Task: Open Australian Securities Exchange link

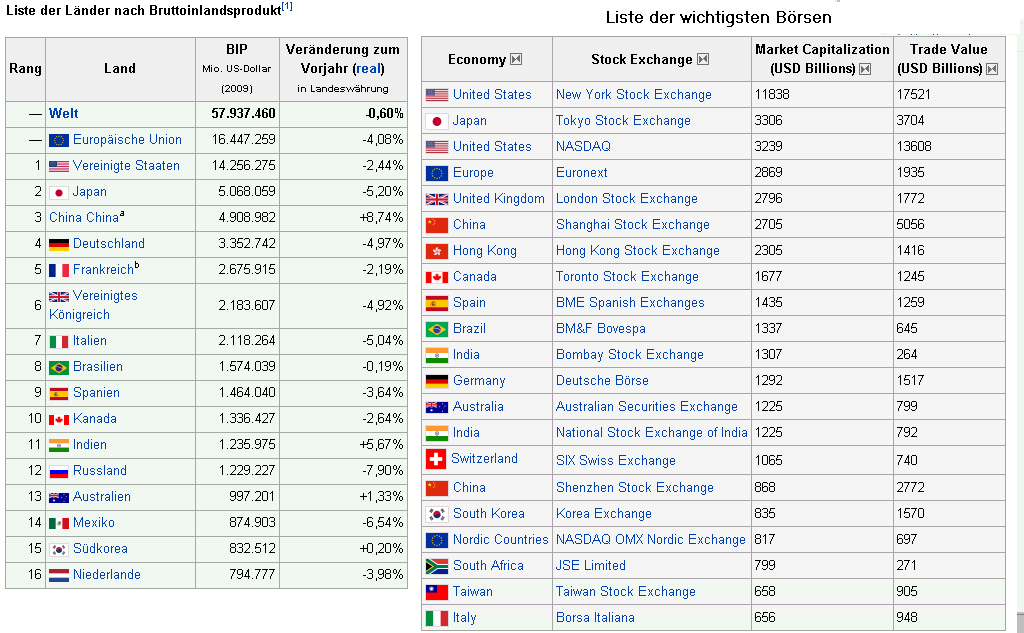Action: coord(647,407)
